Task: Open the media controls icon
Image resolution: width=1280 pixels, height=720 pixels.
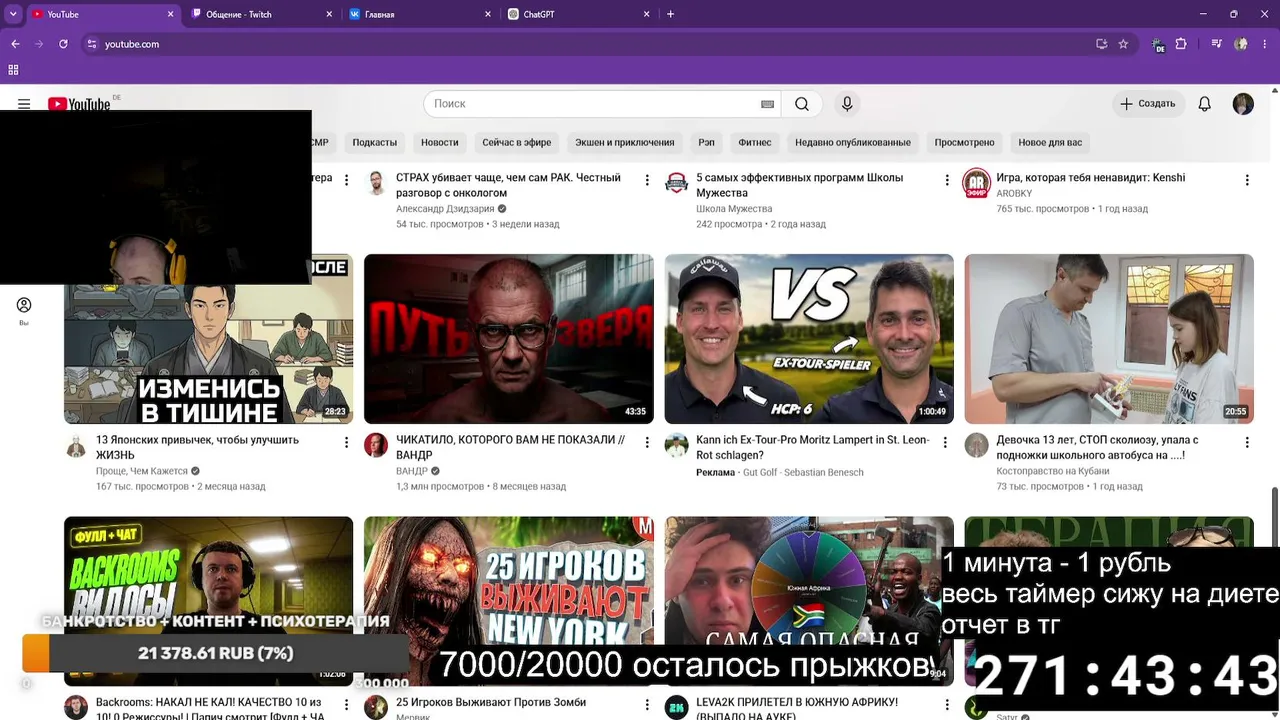Action: click(x=1217, y=44)
